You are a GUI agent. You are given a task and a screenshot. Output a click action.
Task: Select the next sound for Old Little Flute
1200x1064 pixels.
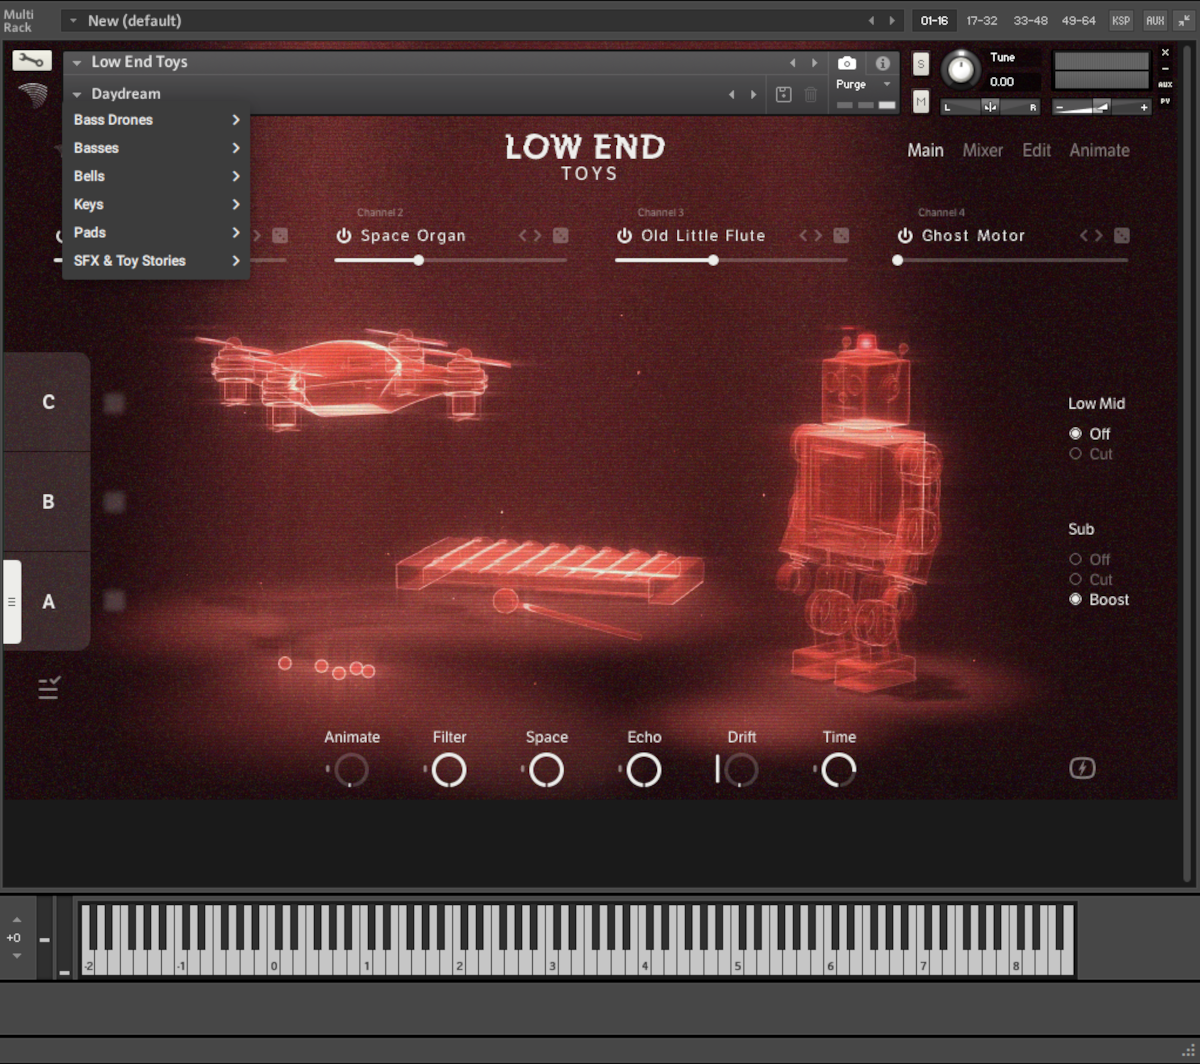[x=819, y=236]
